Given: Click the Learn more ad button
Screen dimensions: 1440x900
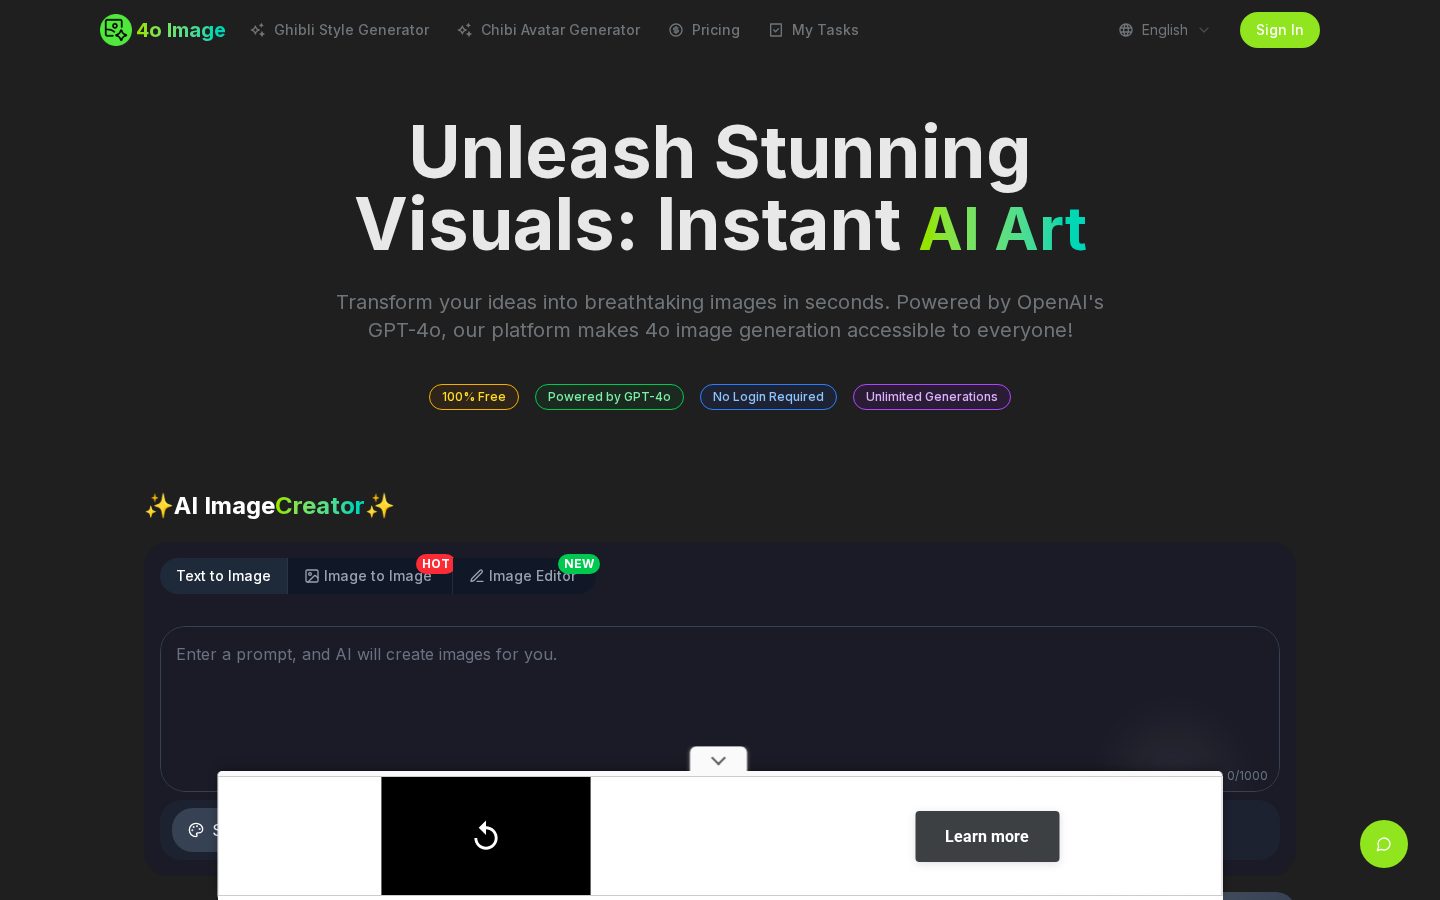Looking at the screenshot, I should [x=987, y=836].
